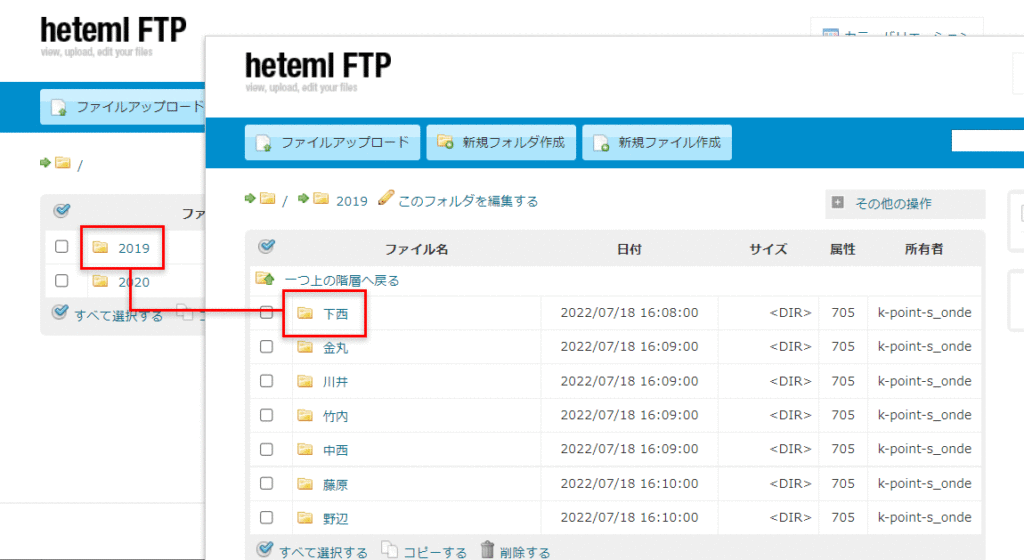Select the checkbox for the 2020 folder
The width and height of the screenshot is (1024, 560).
[62, 281]
